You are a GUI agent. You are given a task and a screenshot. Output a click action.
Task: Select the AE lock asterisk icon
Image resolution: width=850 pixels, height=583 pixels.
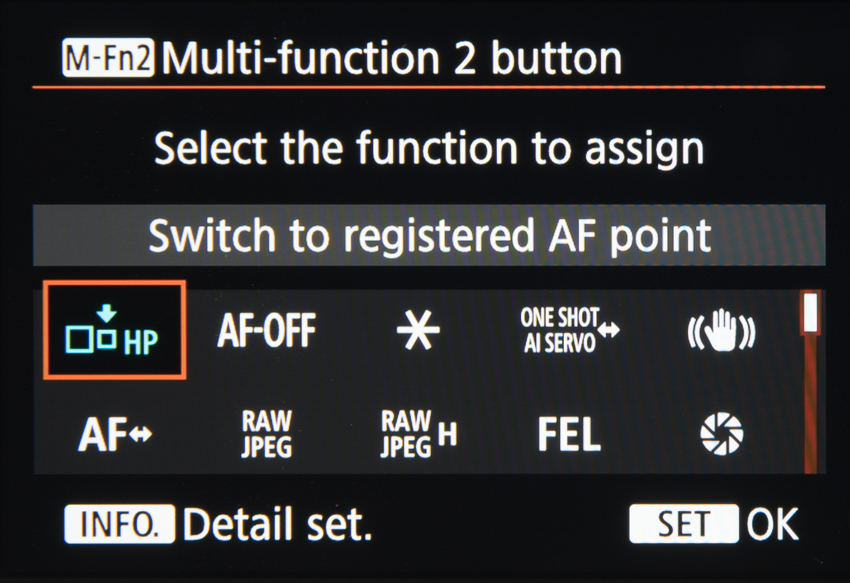[x=417, y=332]
